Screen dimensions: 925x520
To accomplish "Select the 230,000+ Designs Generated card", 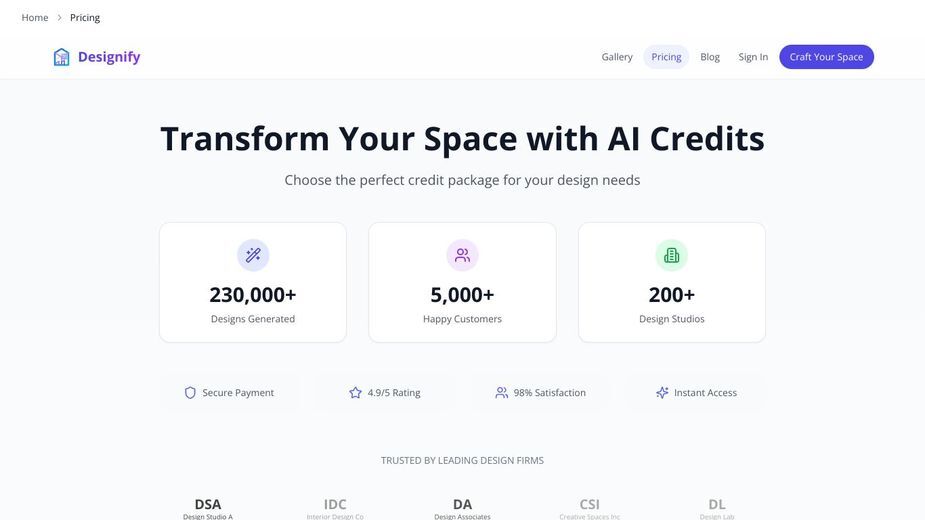I will tap(253, 282).
